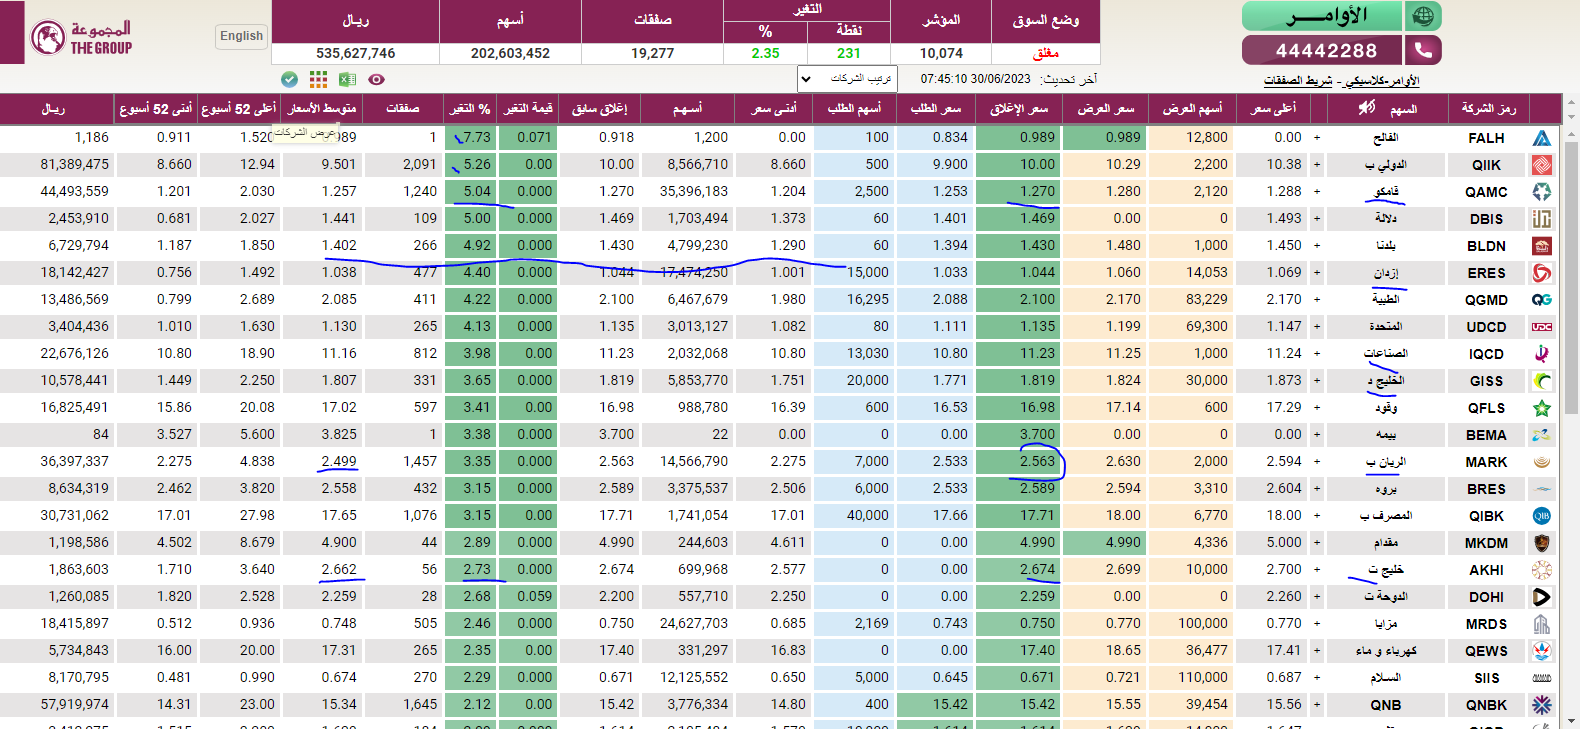This screenshot has height=729, width=1580.
Task: Click the index value 10,074
Action: (x=941, y=53)
